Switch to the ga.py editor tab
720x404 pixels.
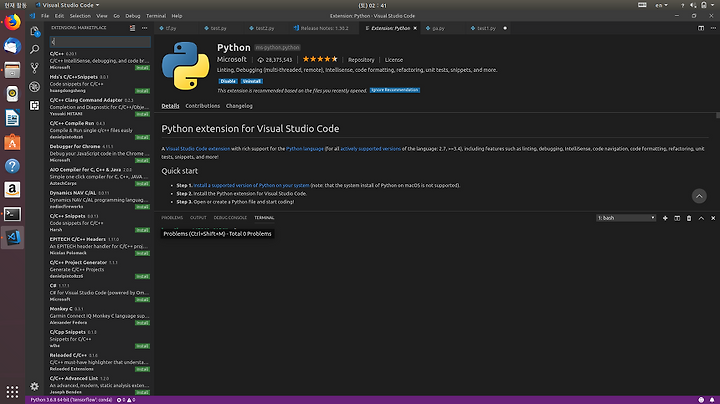click(x=439, y=28)
